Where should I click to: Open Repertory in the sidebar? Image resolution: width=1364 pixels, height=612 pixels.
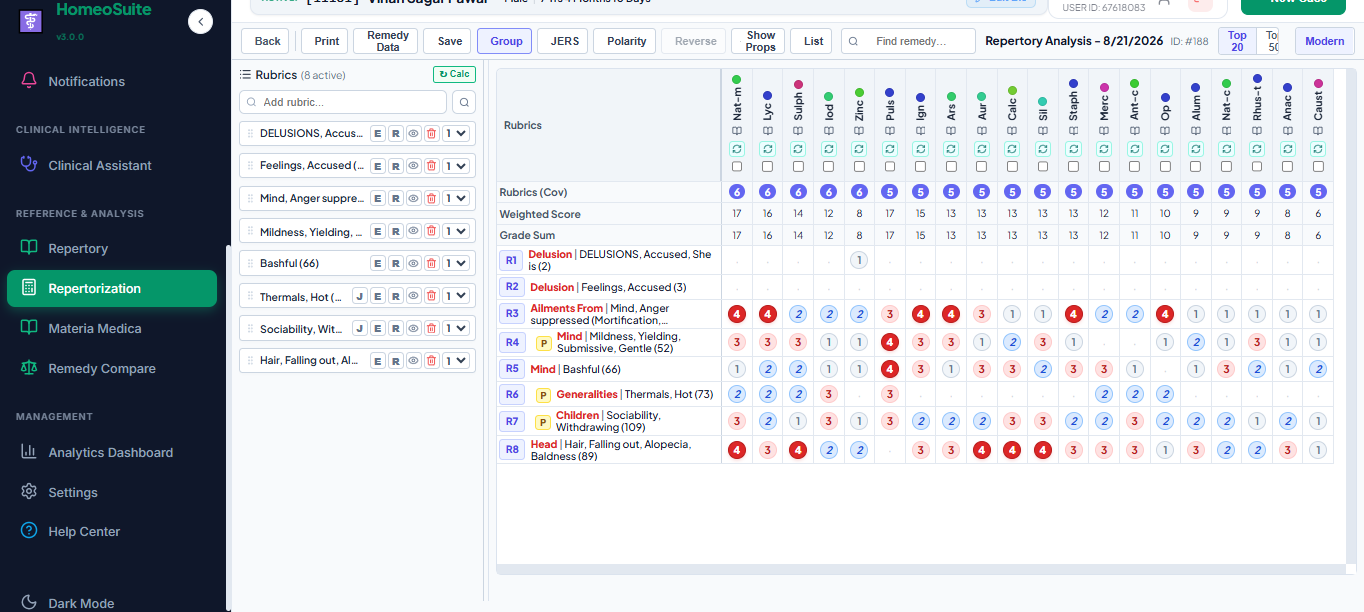pos(112,248)
